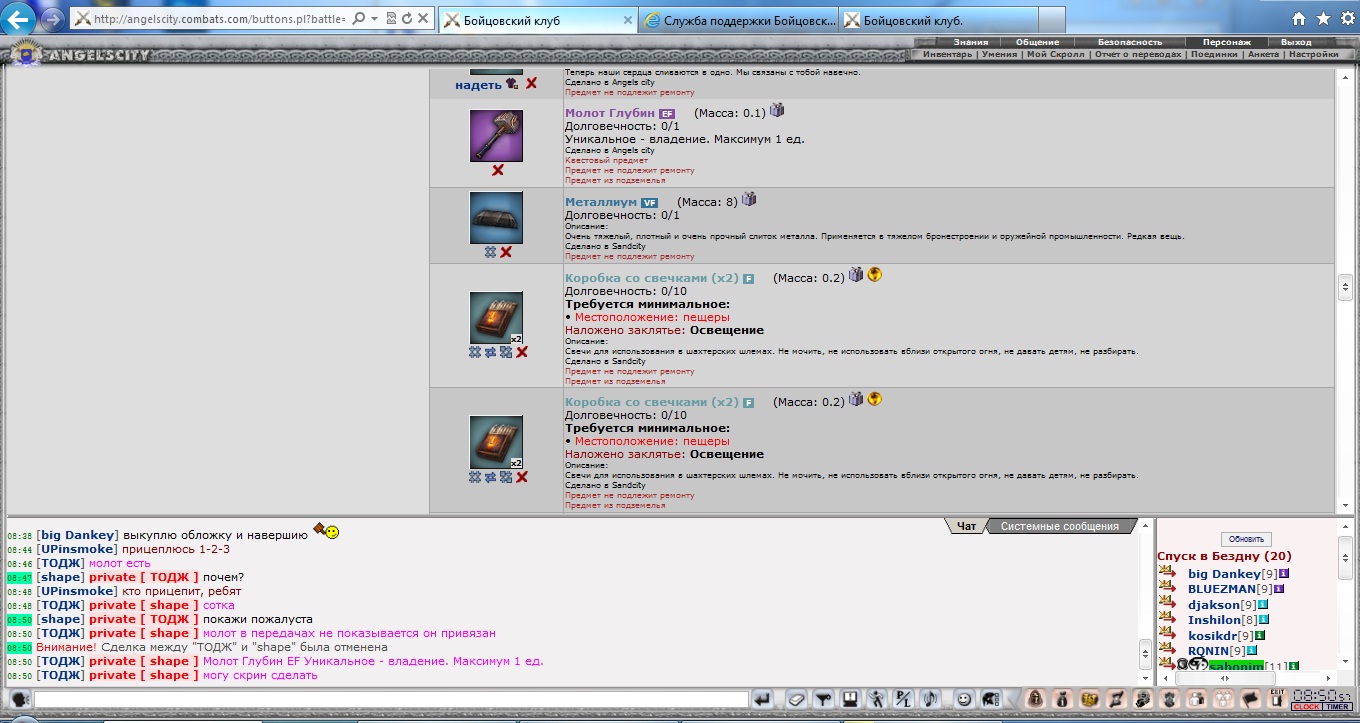
Task: Open info icon beside djakson
Action: [x=1263, y=605]
